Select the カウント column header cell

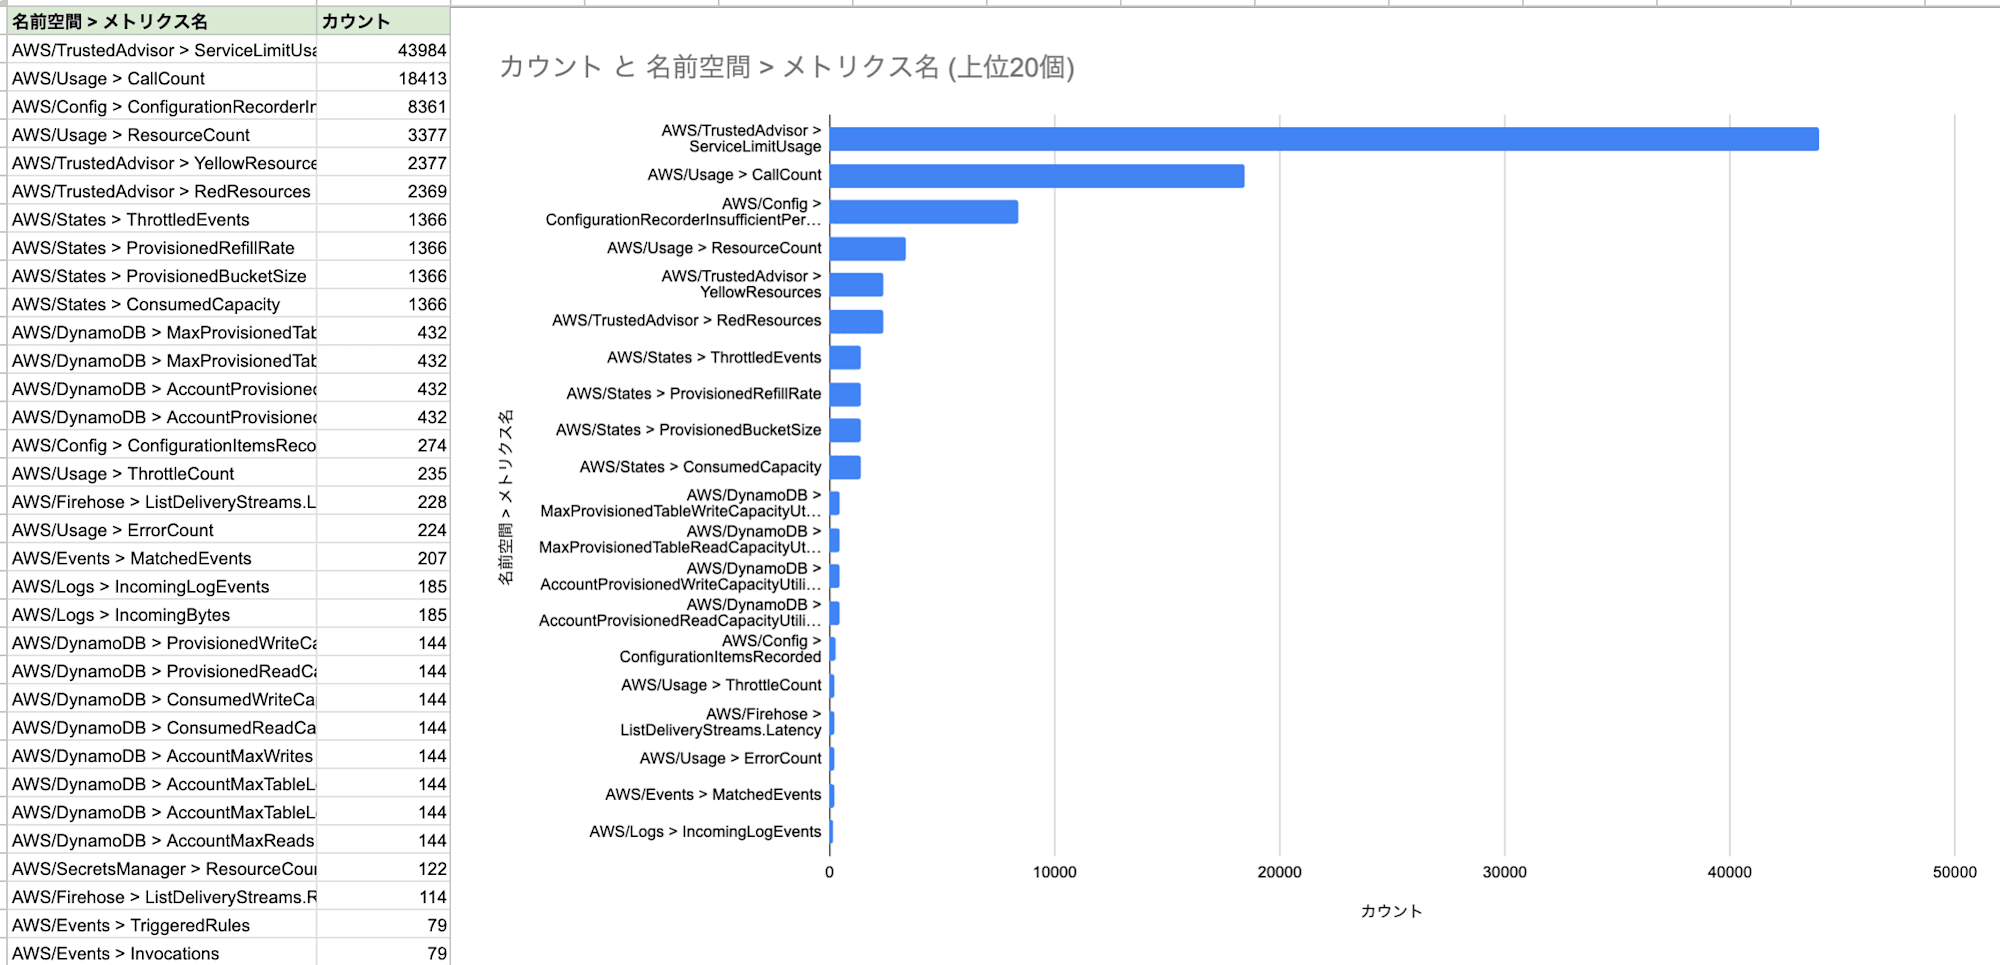pos(383,21)
